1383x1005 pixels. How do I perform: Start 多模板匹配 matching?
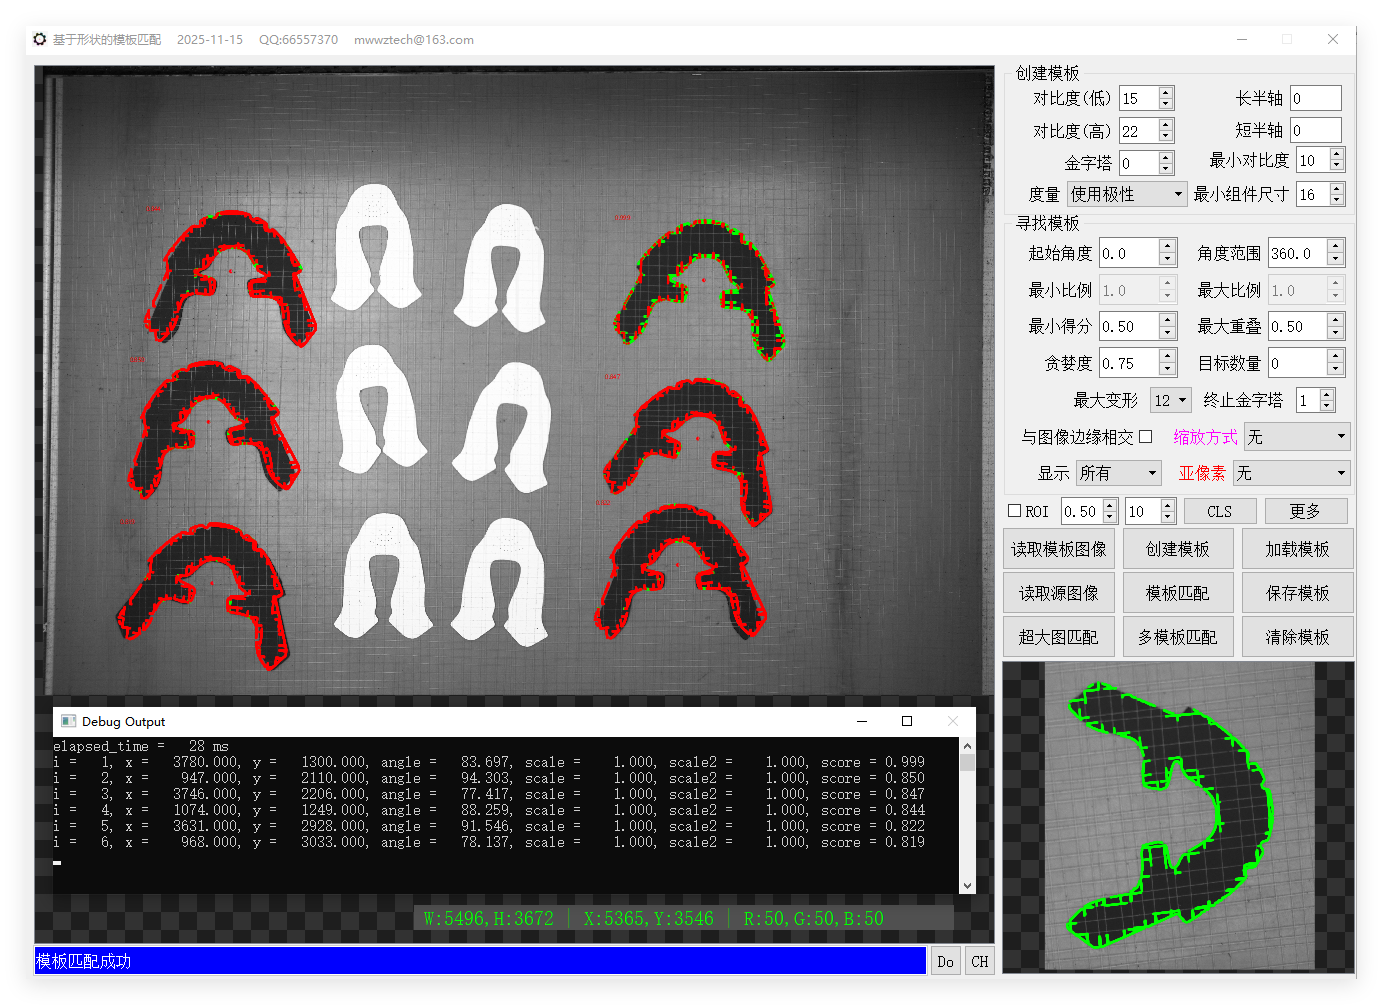[x=1178, y=636]
